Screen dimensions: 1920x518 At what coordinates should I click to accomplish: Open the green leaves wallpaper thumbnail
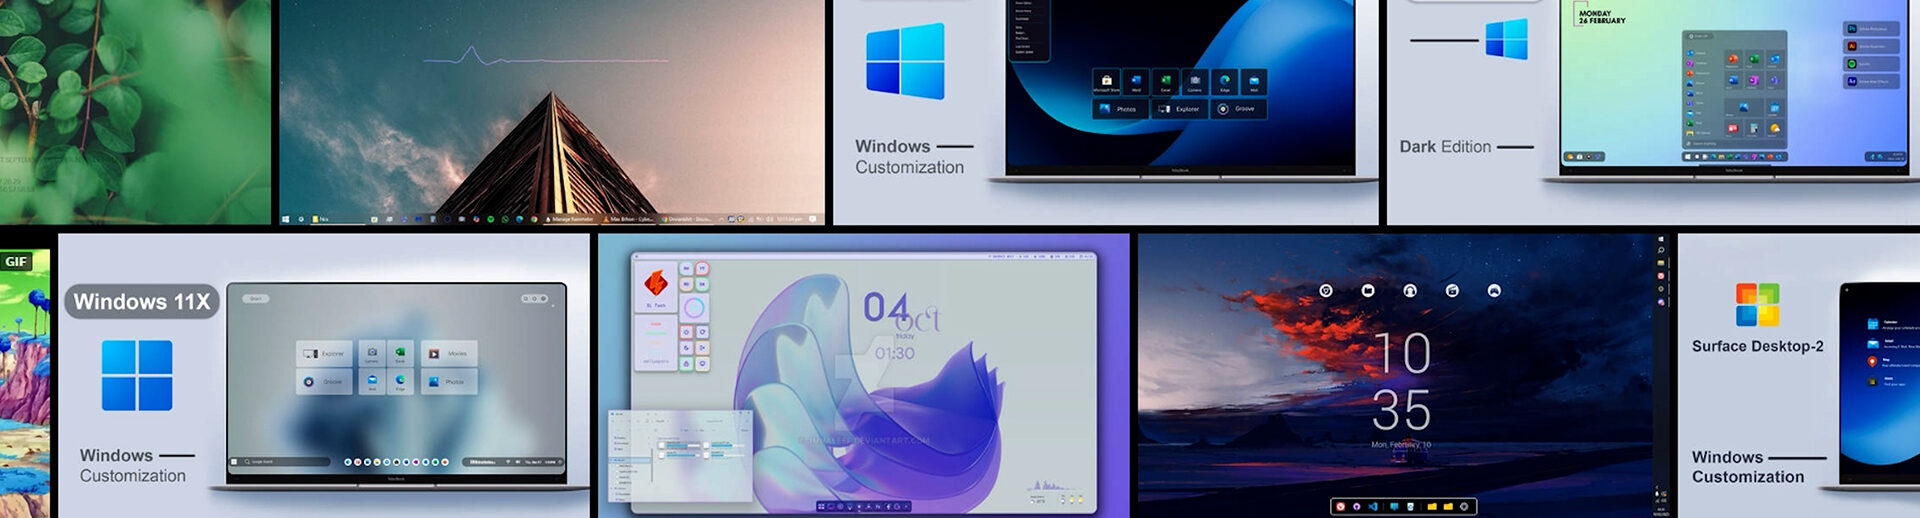click(x=135, y=110)
